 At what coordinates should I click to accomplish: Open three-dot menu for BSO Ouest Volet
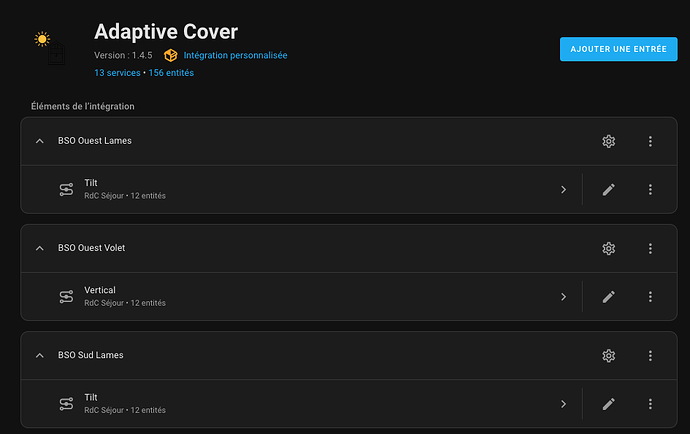click(x=650, y=249)
